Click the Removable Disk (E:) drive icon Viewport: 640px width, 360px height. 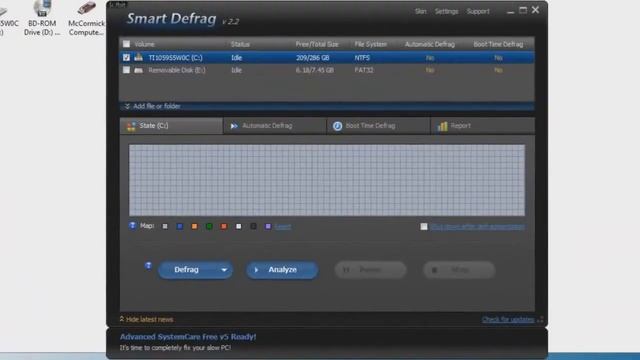coord(139,70)
